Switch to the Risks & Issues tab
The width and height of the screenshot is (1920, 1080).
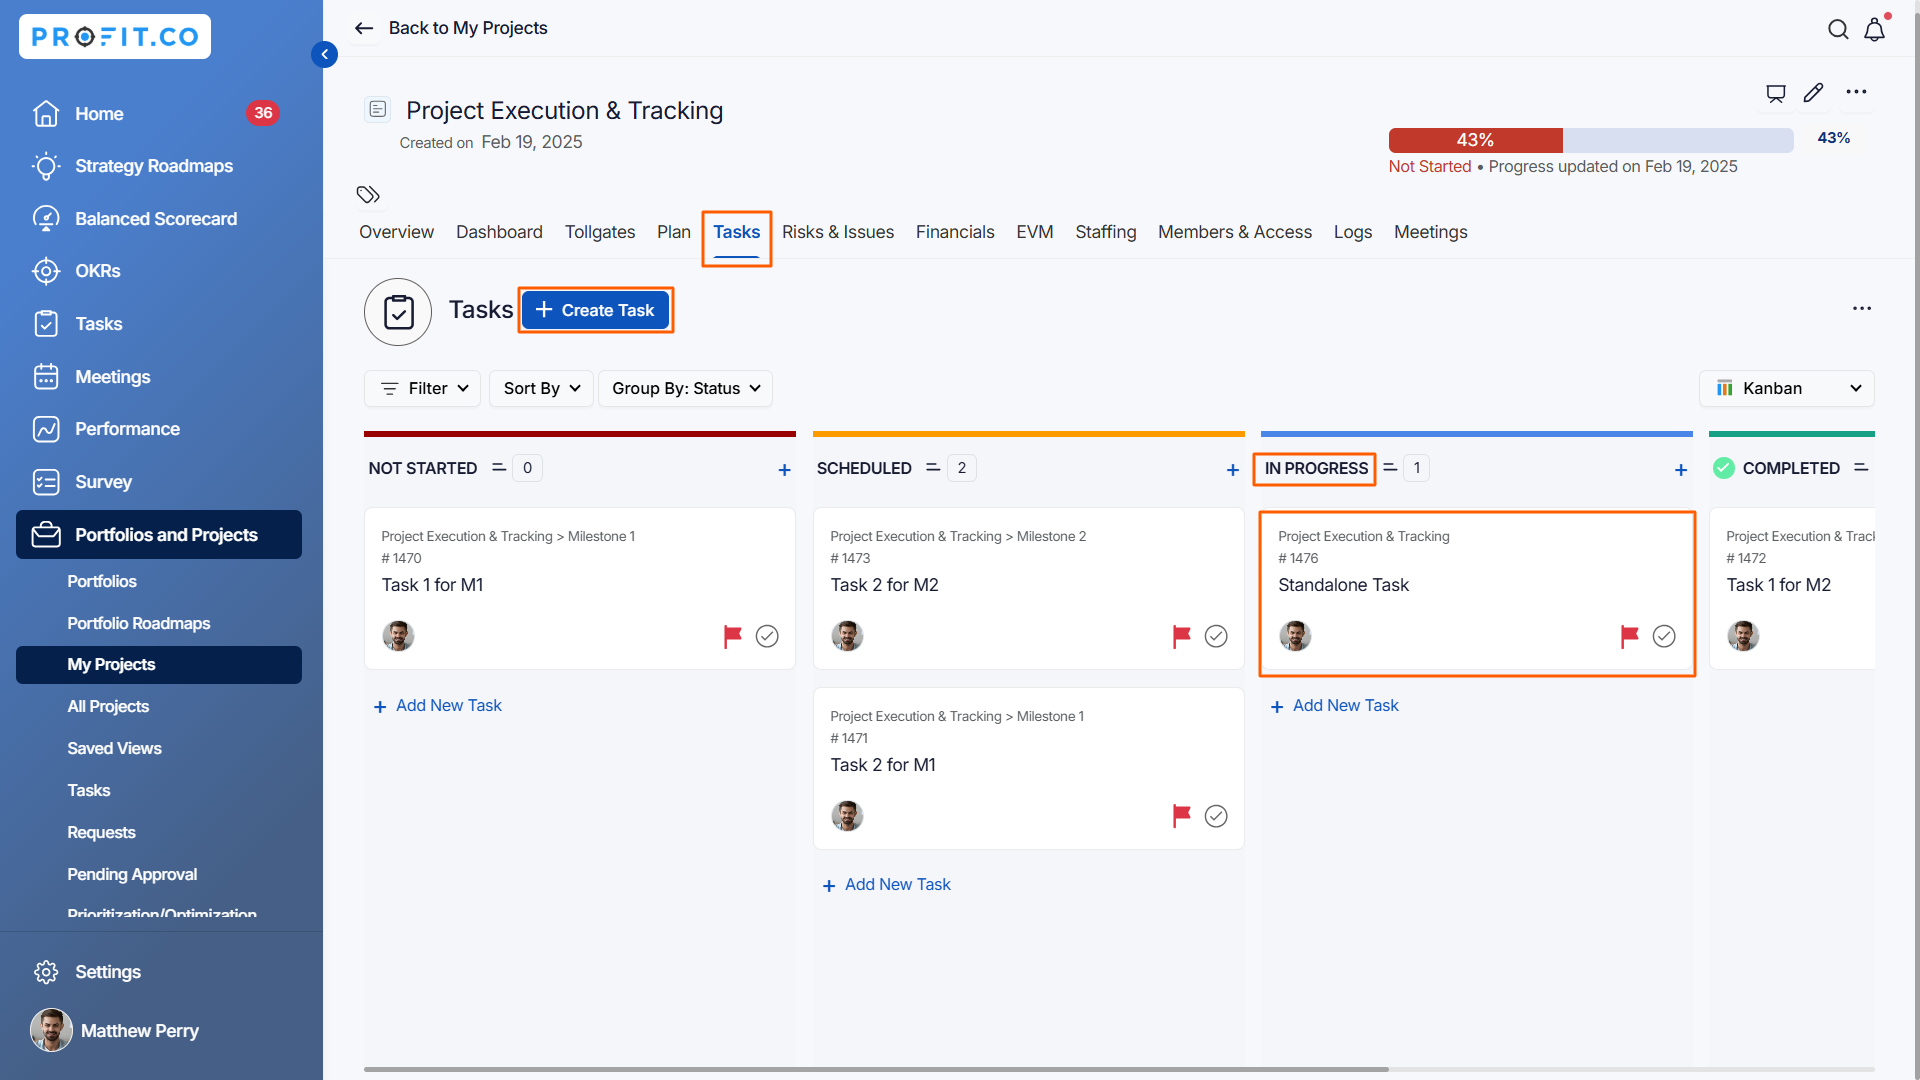click(837, 232)
